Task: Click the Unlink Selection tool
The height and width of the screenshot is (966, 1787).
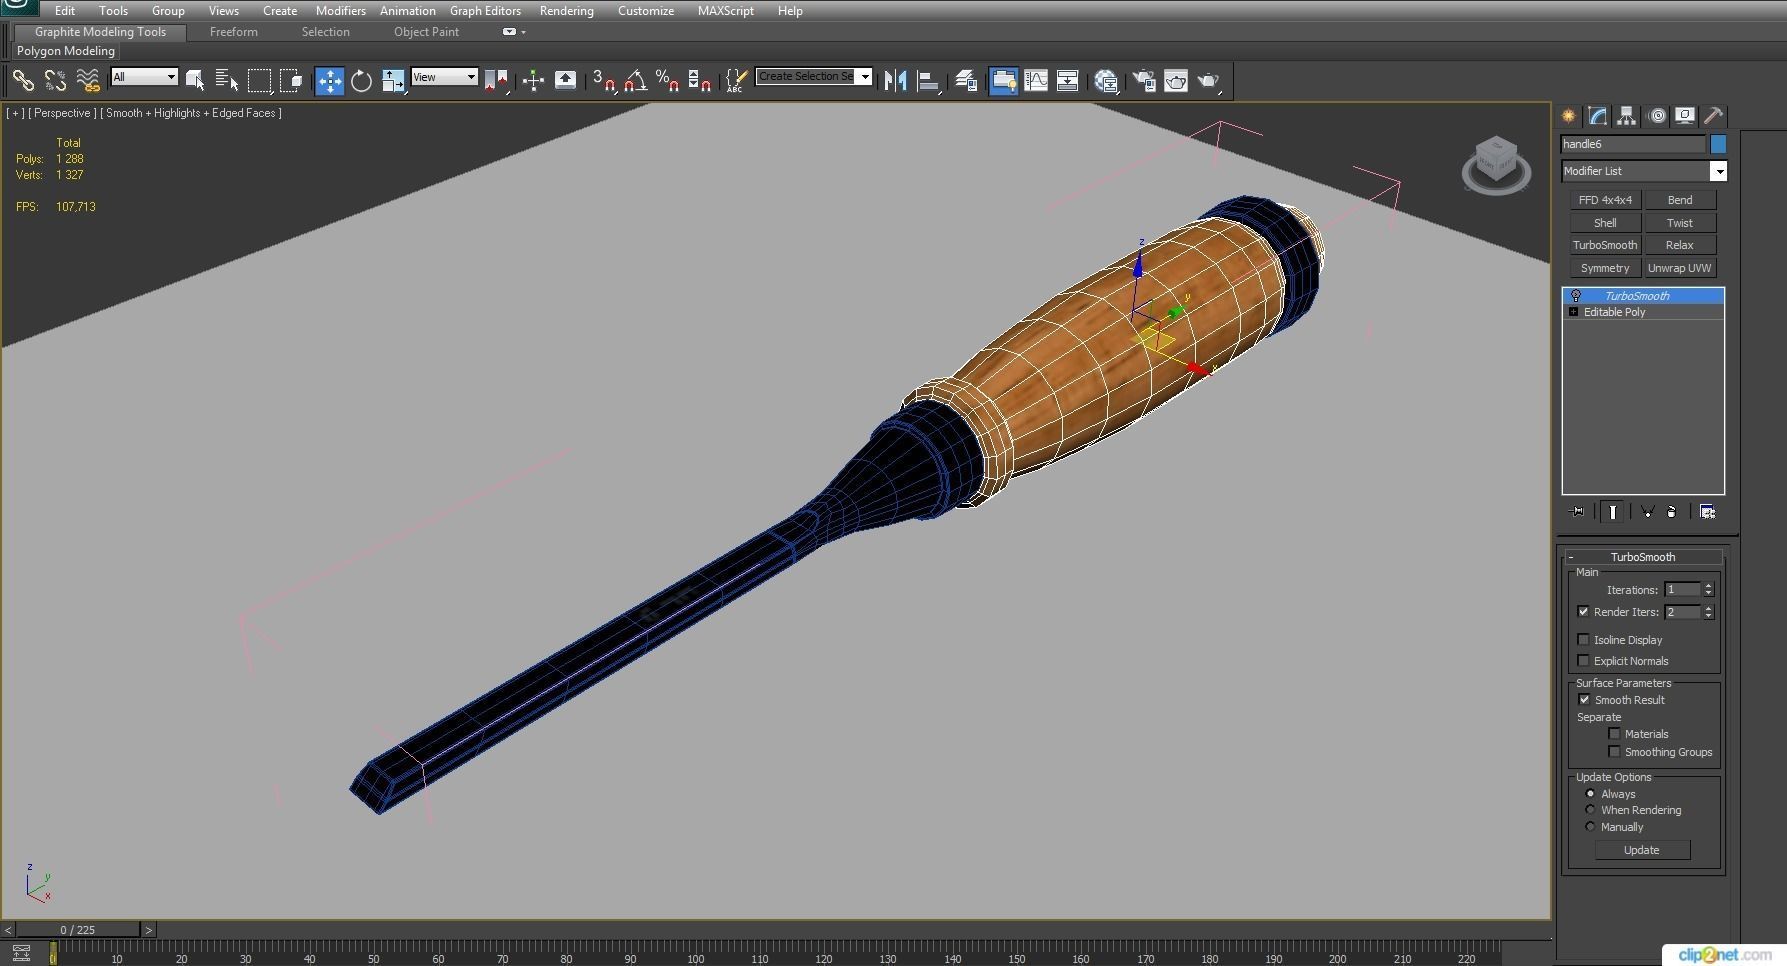Action: click(x=55, y=81)
